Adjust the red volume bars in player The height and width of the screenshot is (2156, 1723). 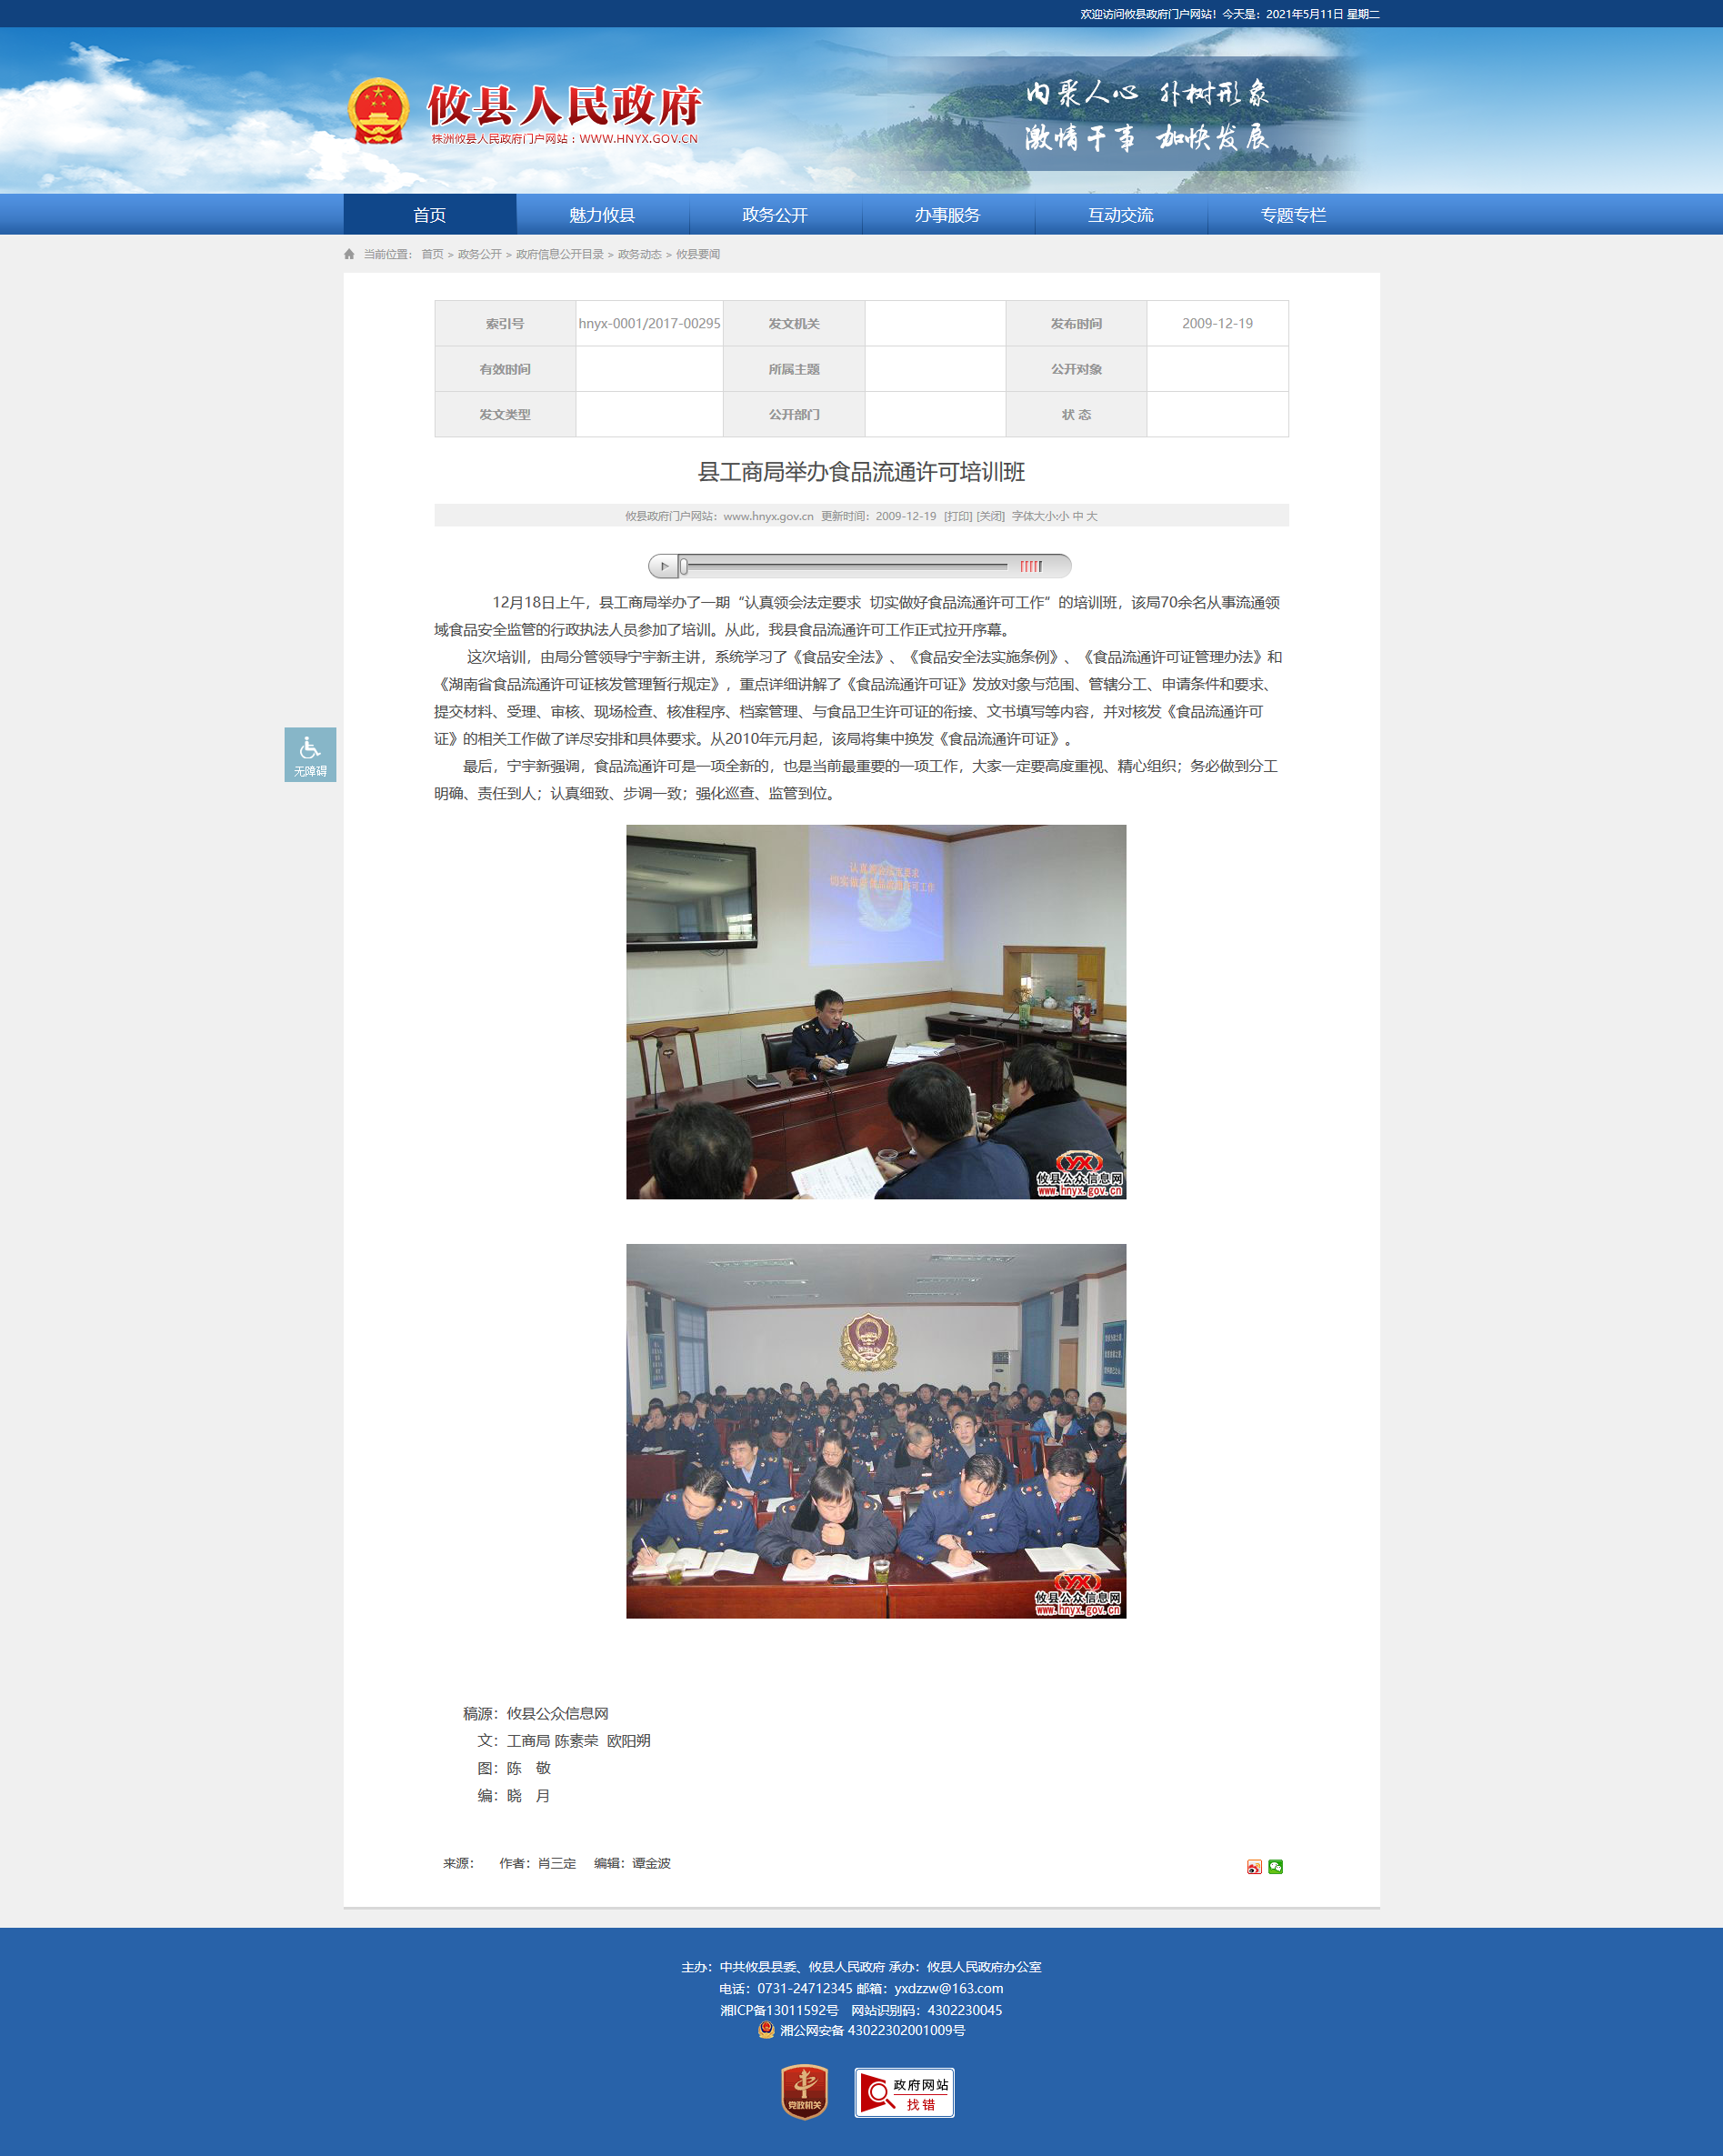click(x=1030, y=566)
